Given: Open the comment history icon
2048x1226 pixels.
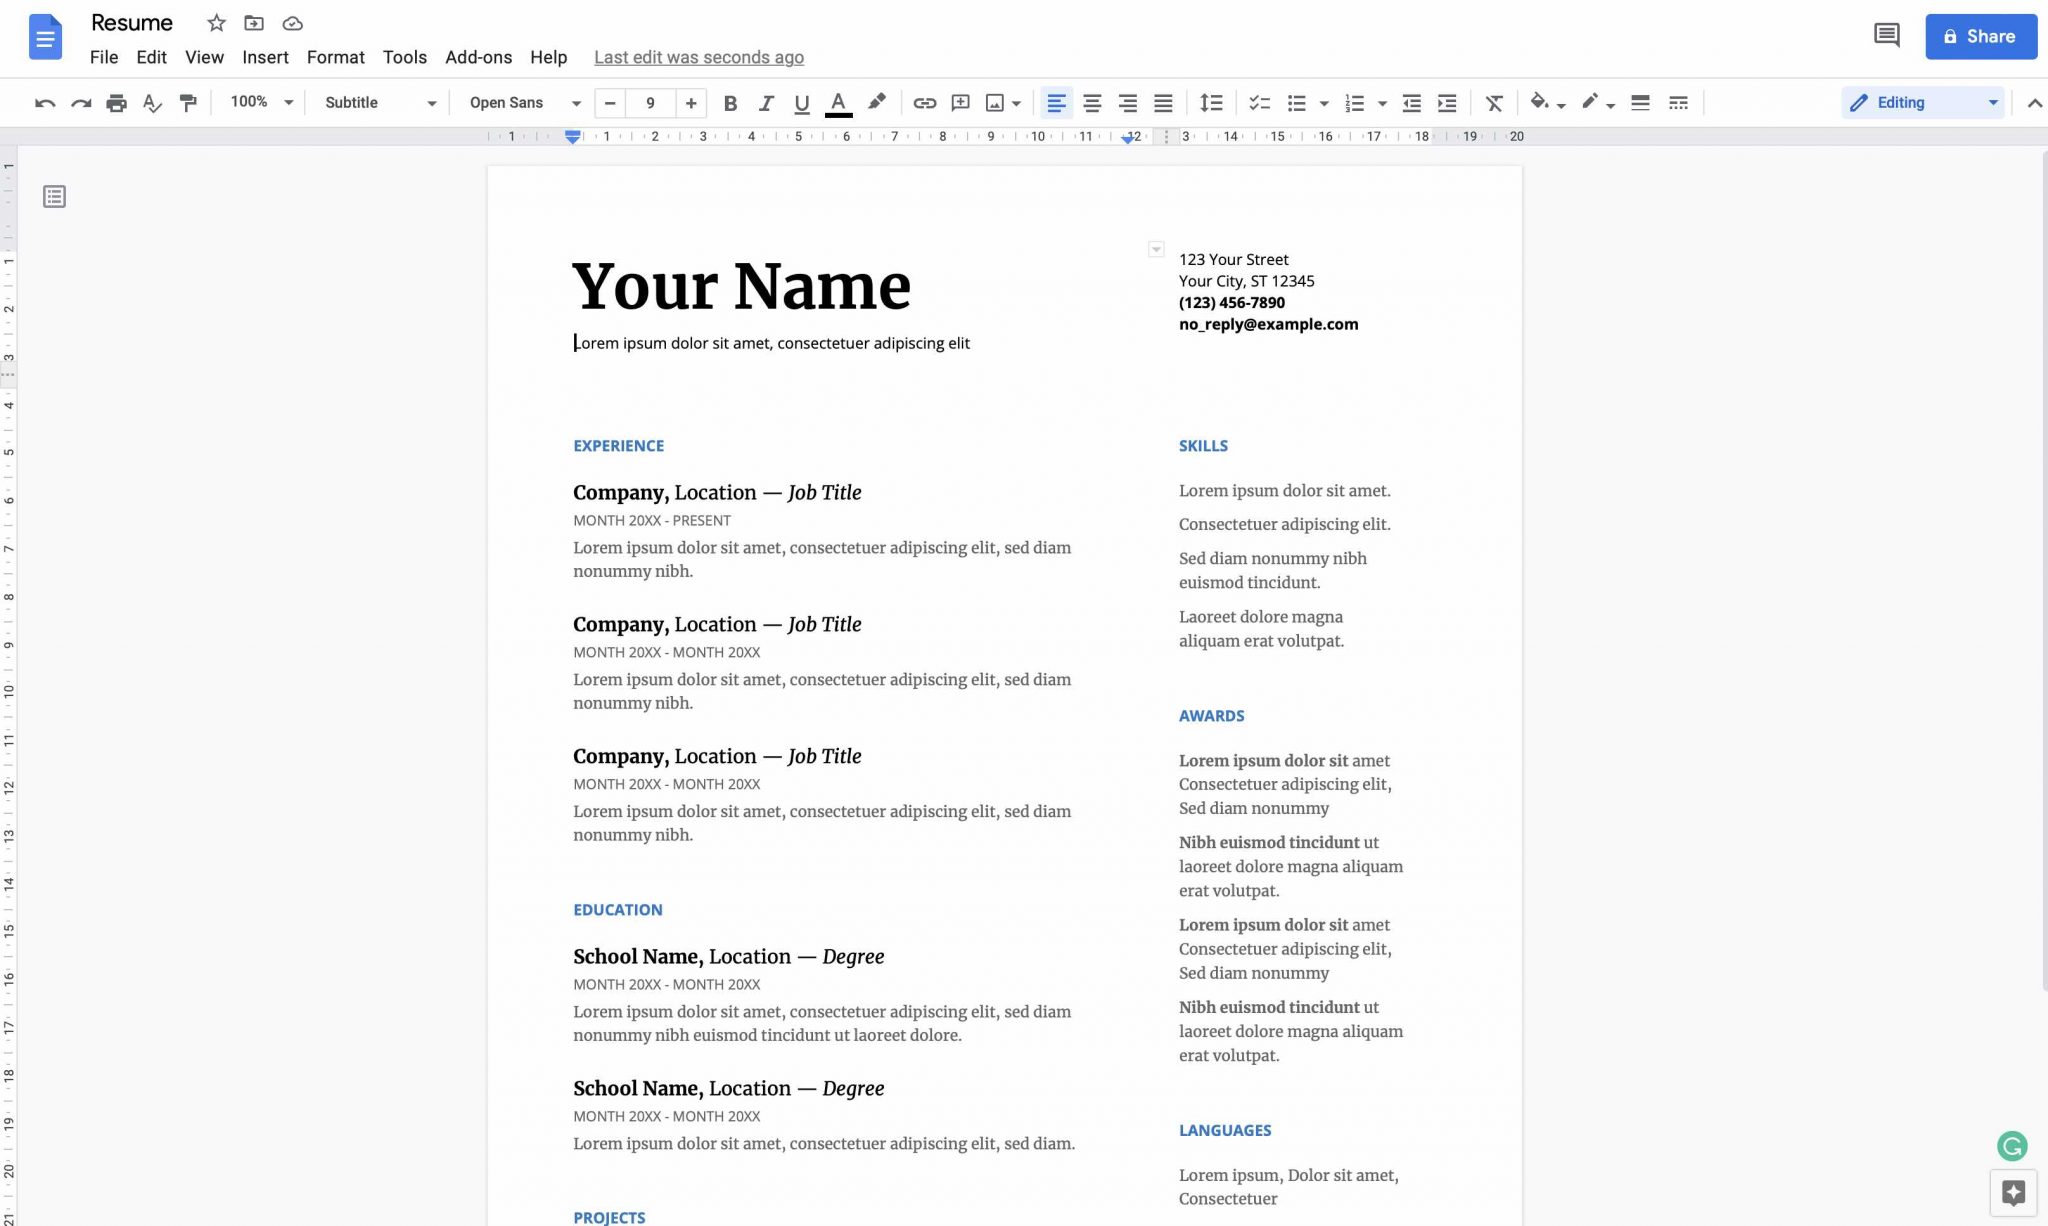Looking at the screenshot, I should pos(1886,36).
